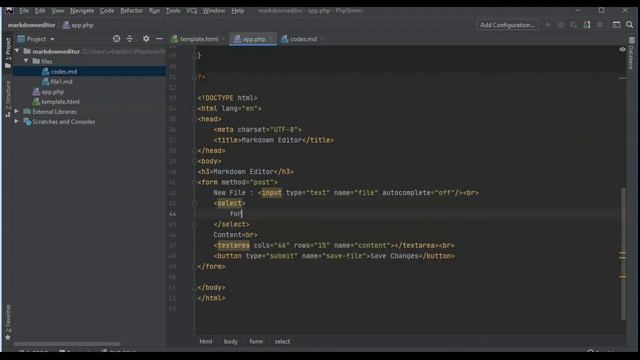Open the Tools menu
The height and width of the screenshot is (360, 640).
173,11
